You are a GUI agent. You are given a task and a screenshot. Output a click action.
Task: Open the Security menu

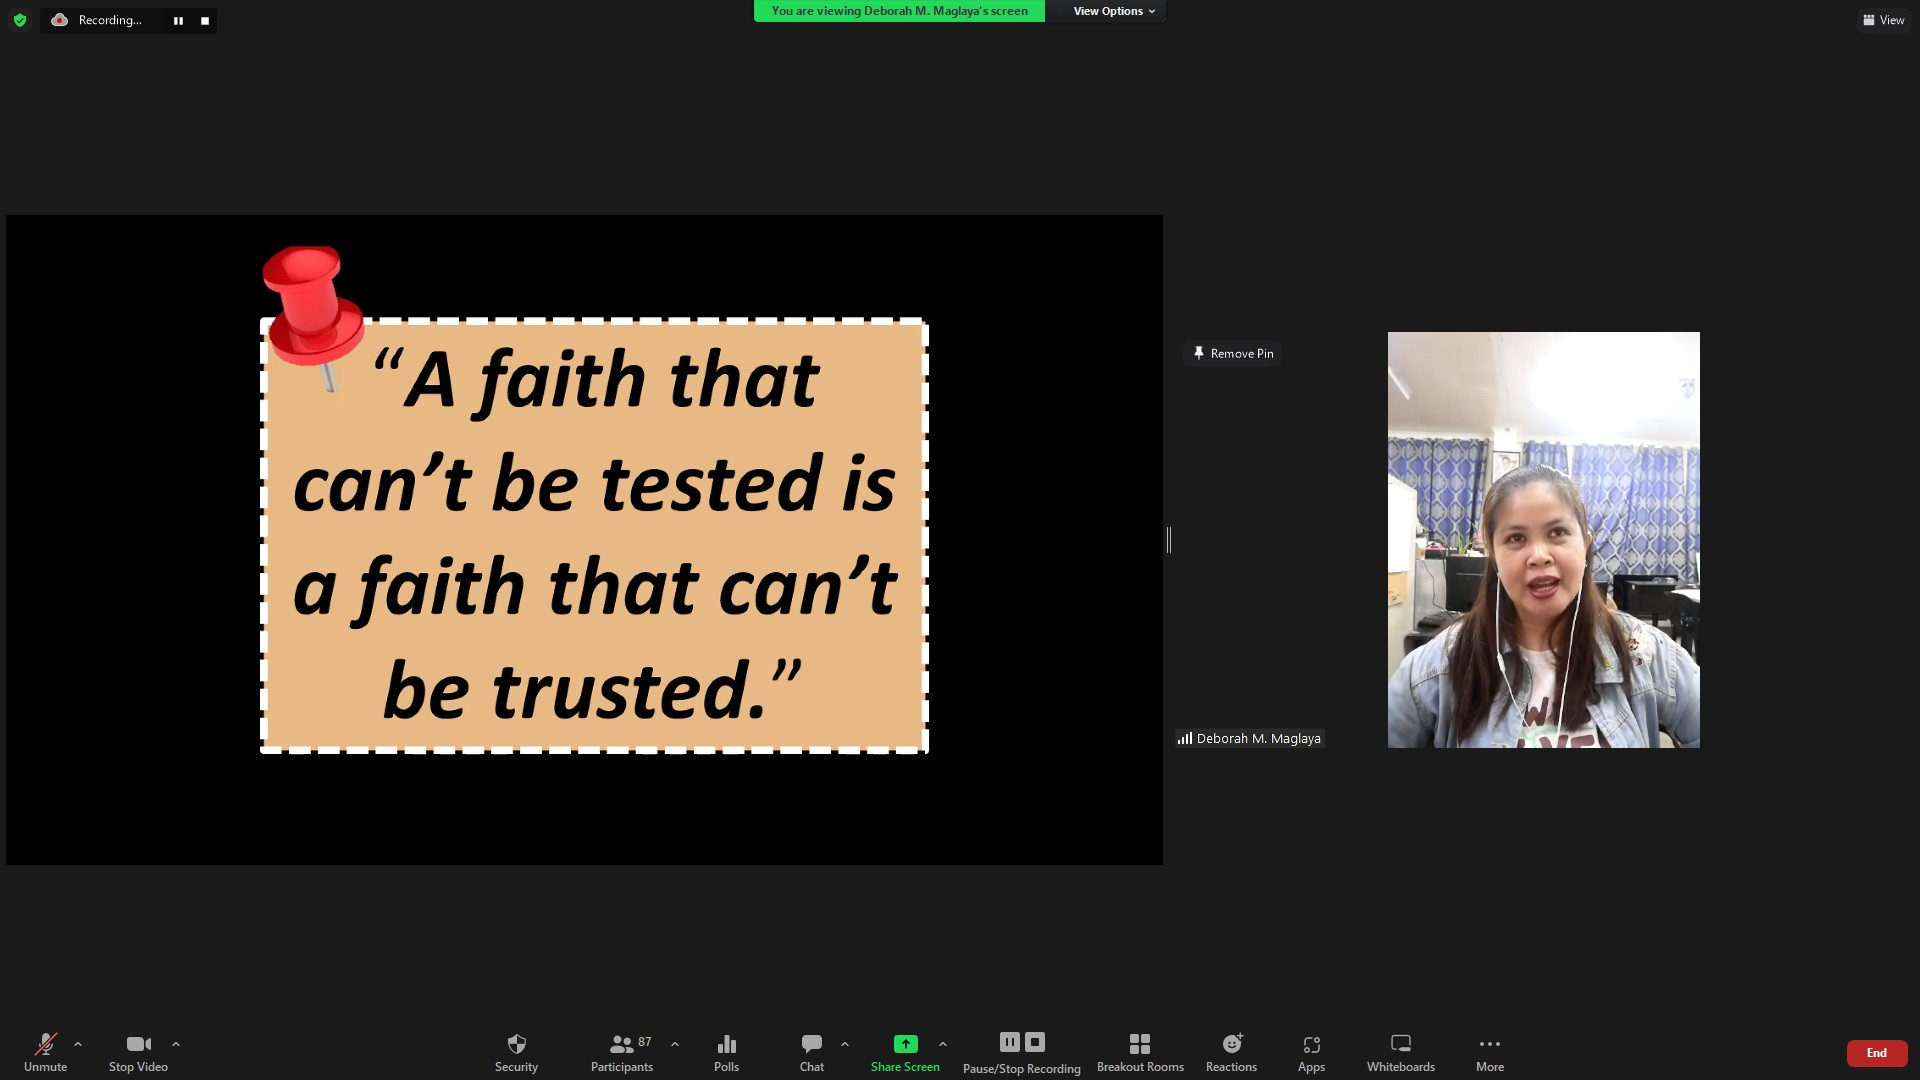pos(516,1052)
